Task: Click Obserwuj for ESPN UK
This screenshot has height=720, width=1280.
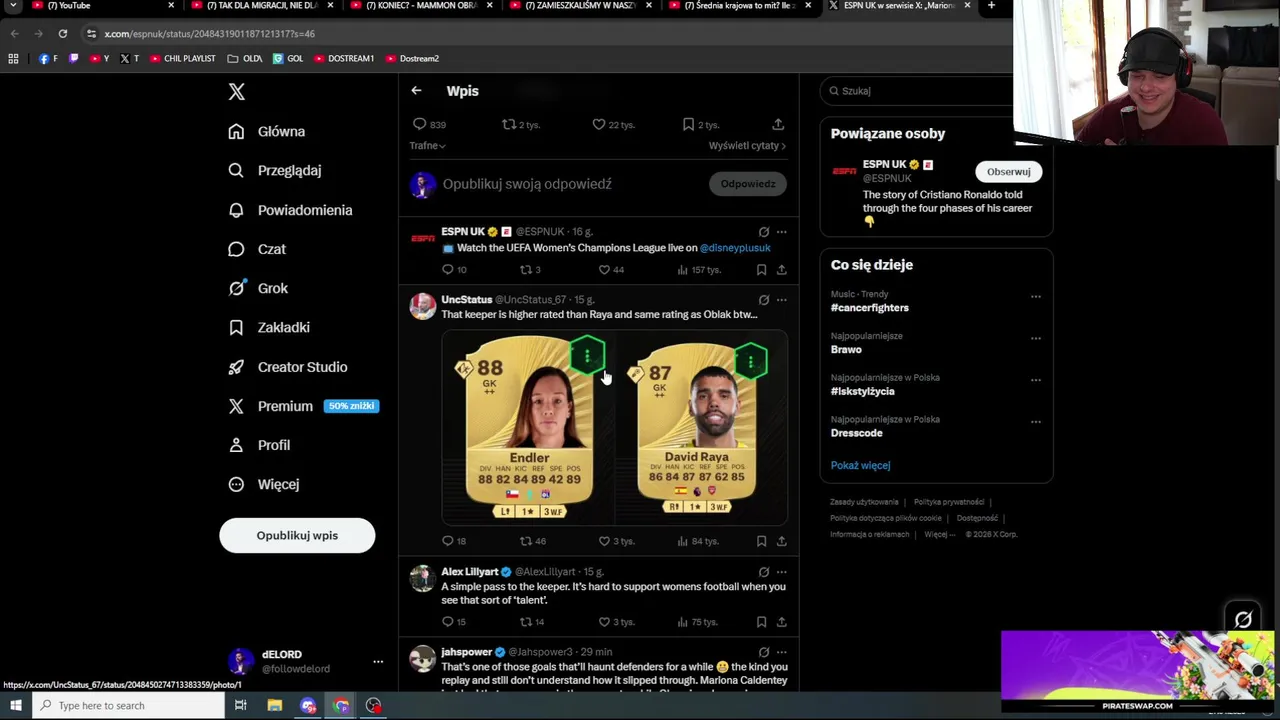Action: (x=1008, y=172)
